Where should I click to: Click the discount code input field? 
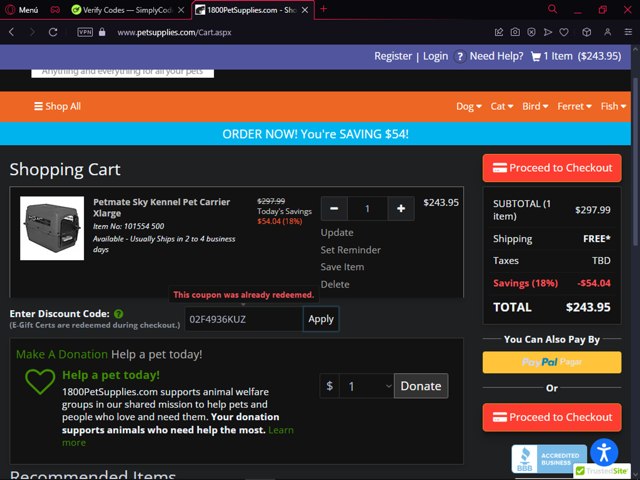click(x=244, y=319)
